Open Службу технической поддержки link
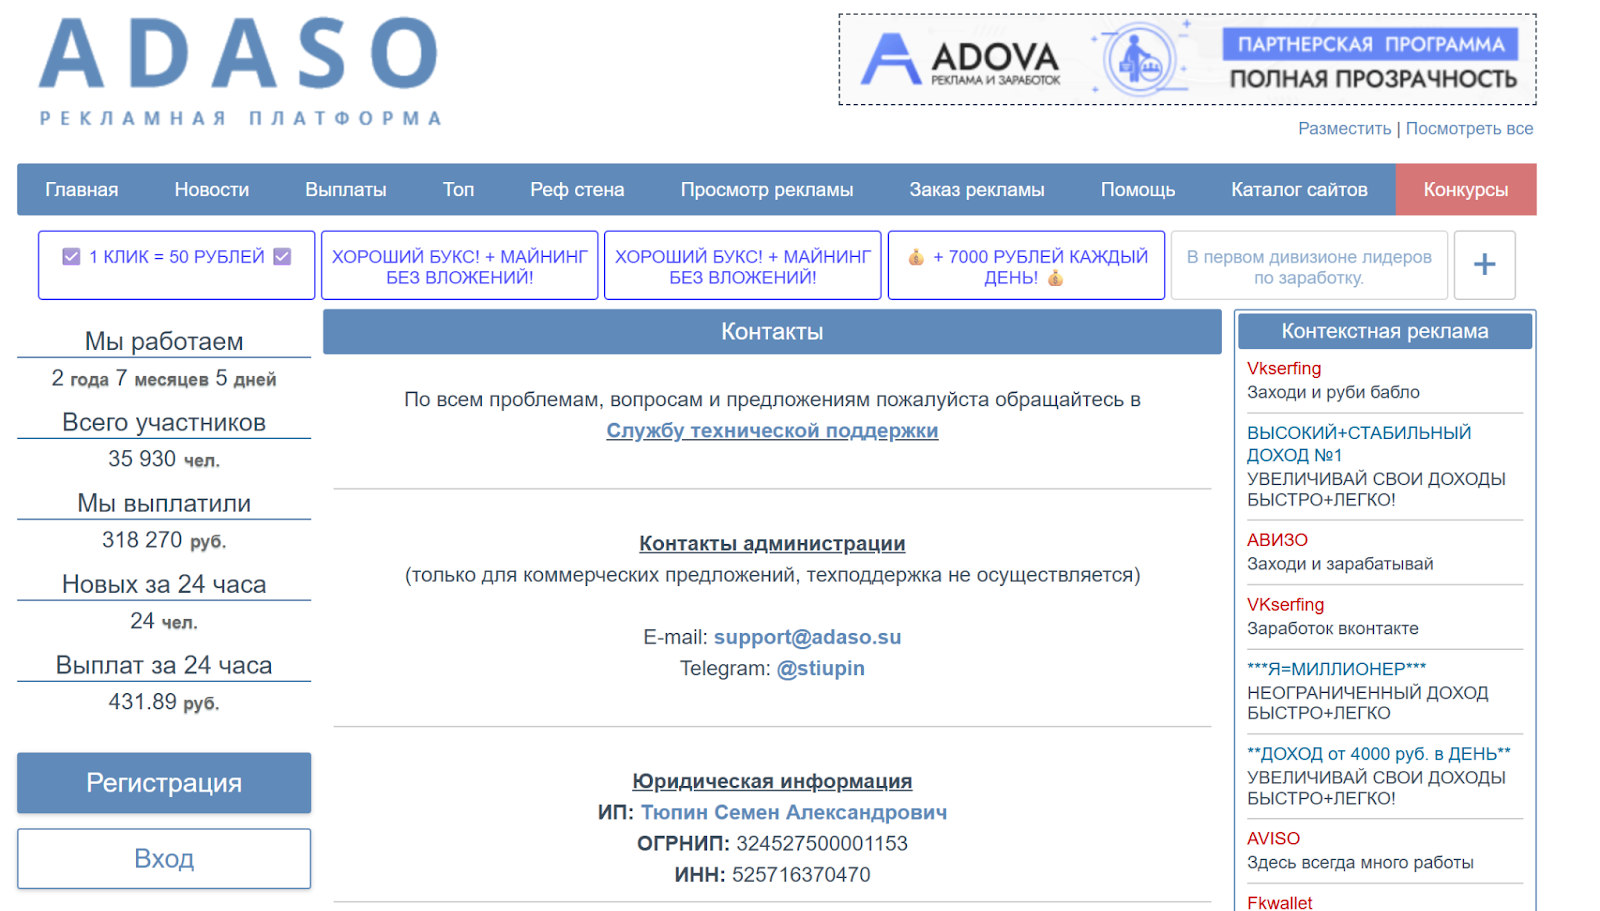Screen dimensions: 1600x911 pyautogui.click(x=772, y=431)
